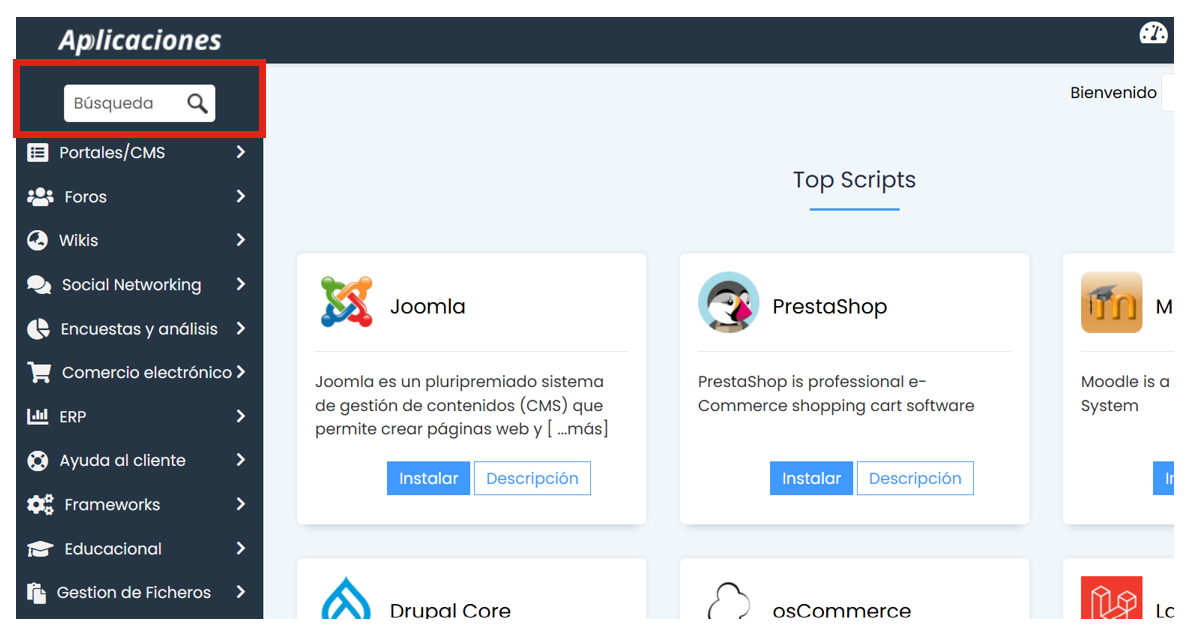Open the dashboard gauge icon in header
This screenshot has height=639, width=1189.
[x=1153, y=33]
